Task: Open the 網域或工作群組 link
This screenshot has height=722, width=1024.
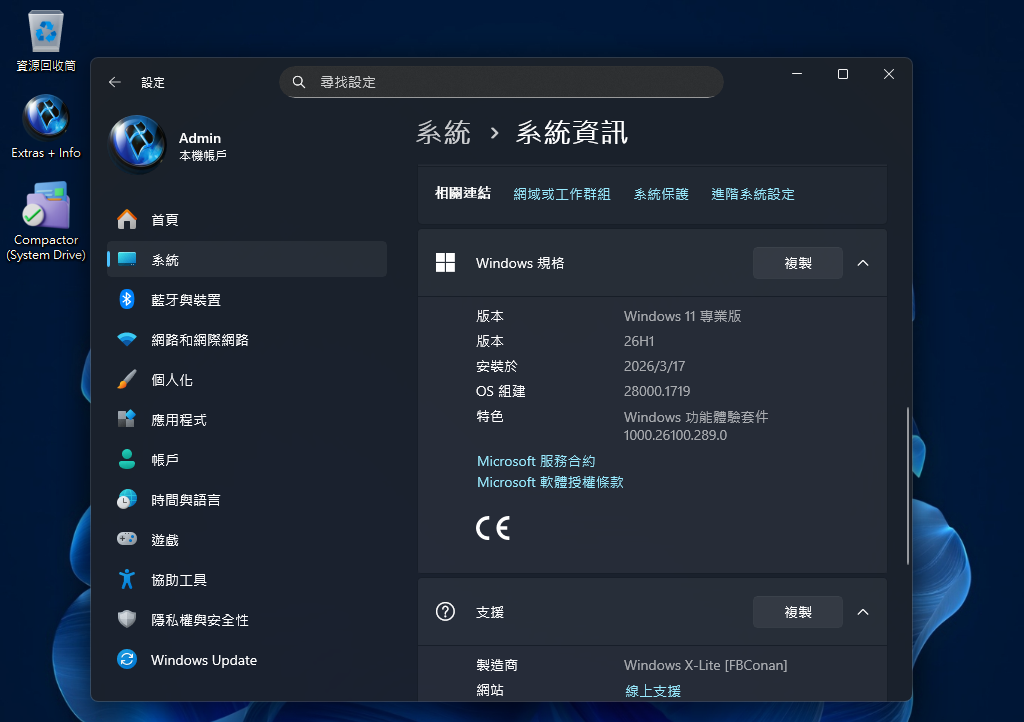Action: [562, 194]
